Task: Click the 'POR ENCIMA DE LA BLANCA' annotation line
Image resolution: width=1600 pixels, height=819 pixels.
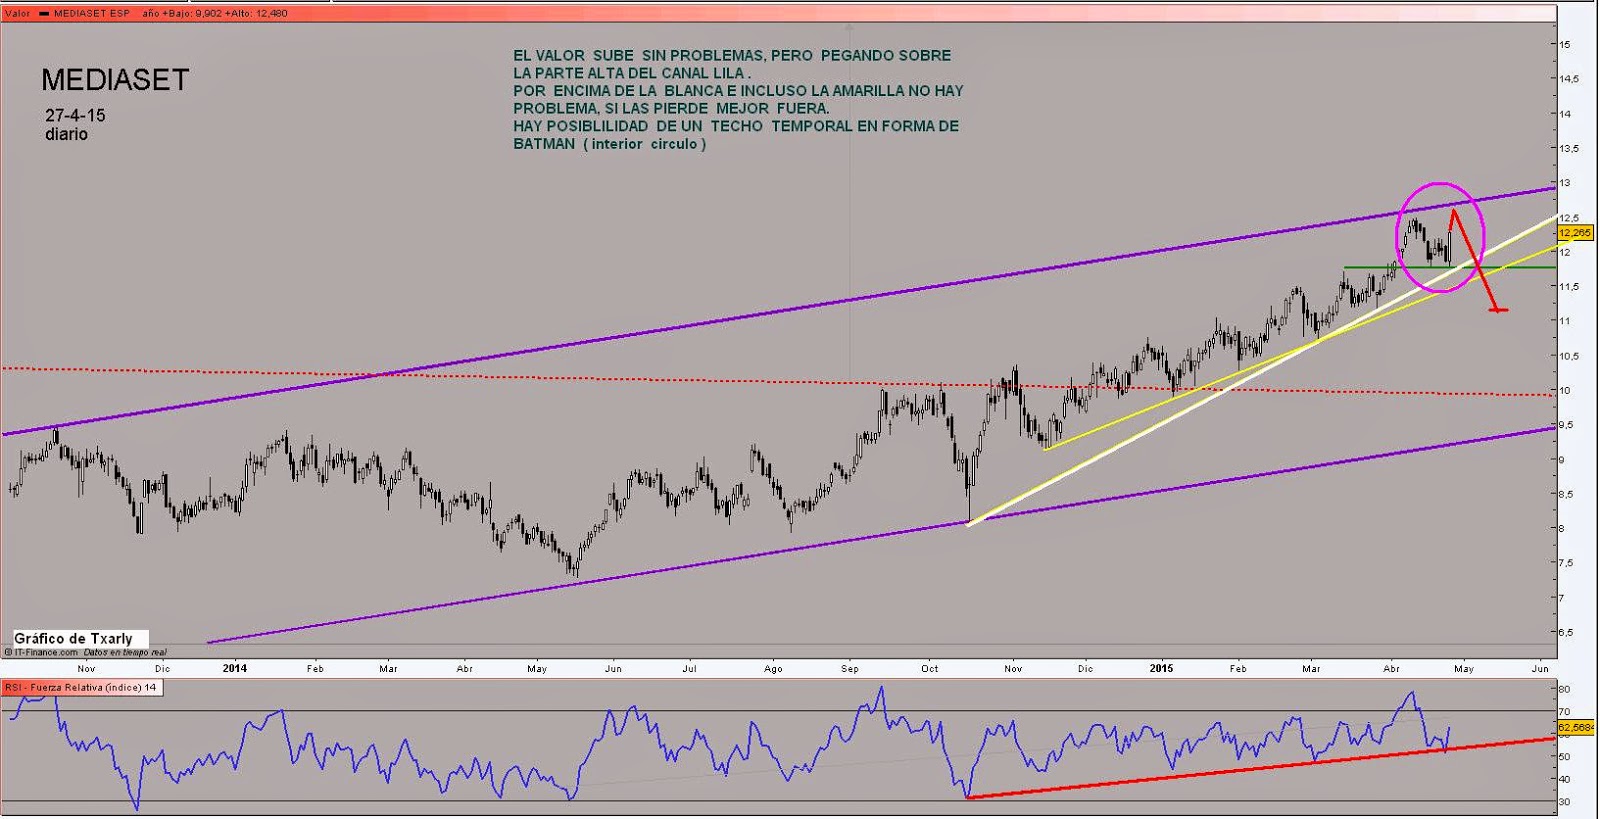Action: (738, 91)
